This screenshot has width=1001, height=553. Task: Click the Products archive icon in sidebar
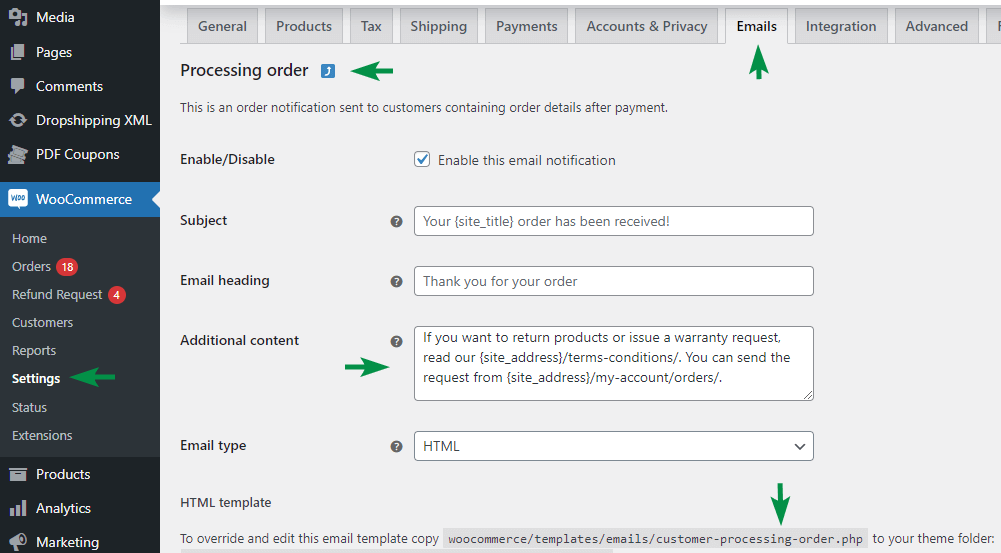(x=18, y=474)
